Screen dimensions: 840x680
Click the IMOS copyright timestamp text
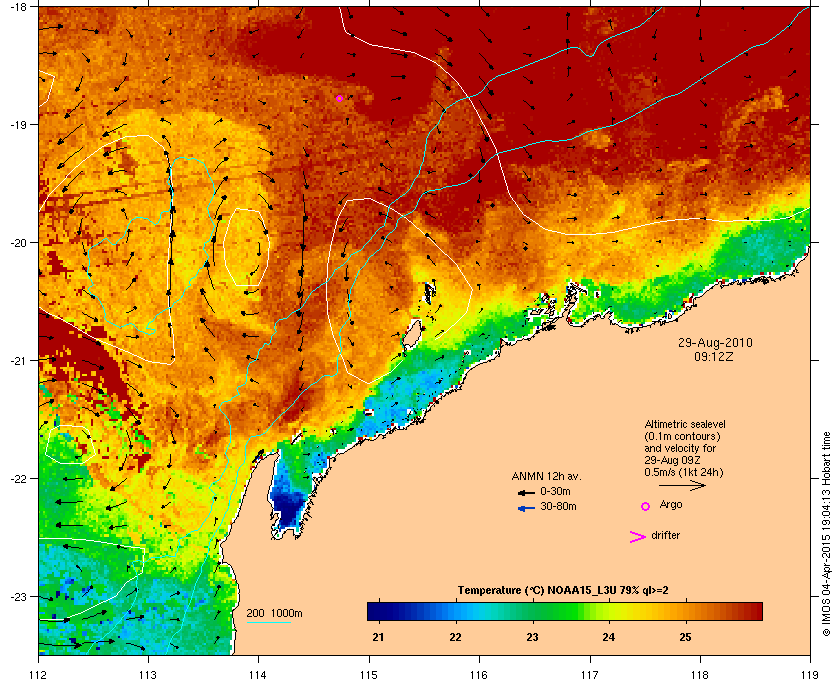(x=827, y=534)
